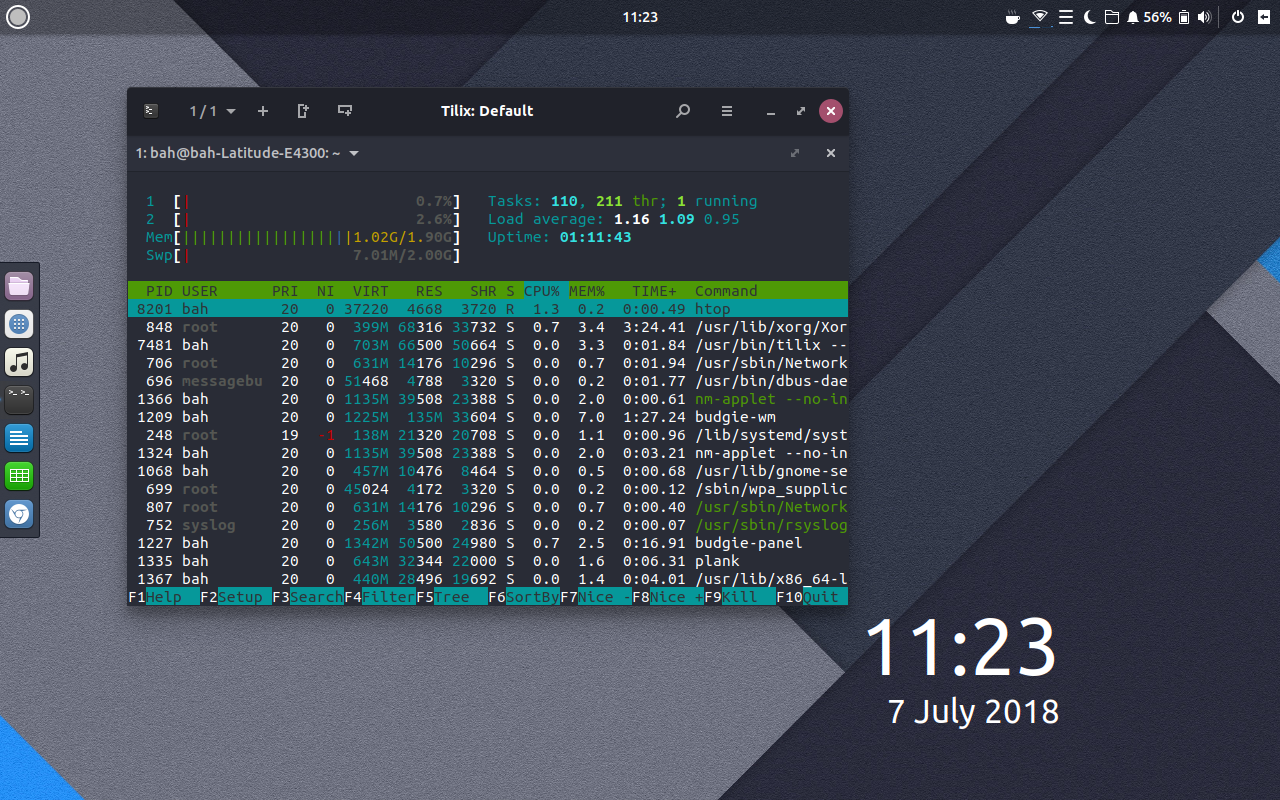Open Files from the dock

pos(19,286)
